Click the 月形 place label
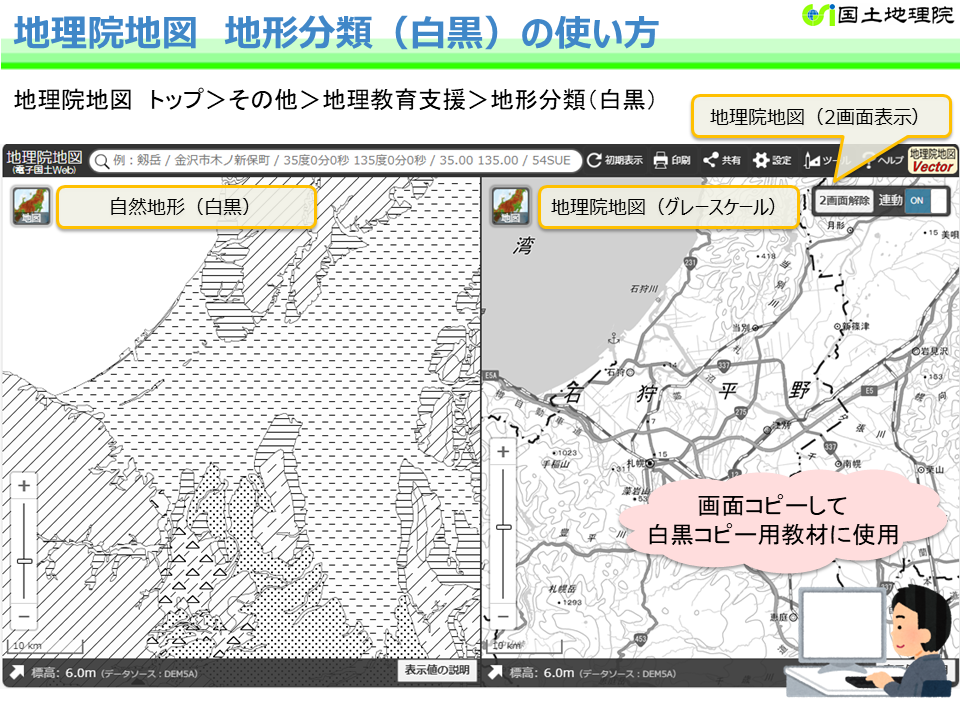 point(836,225)
